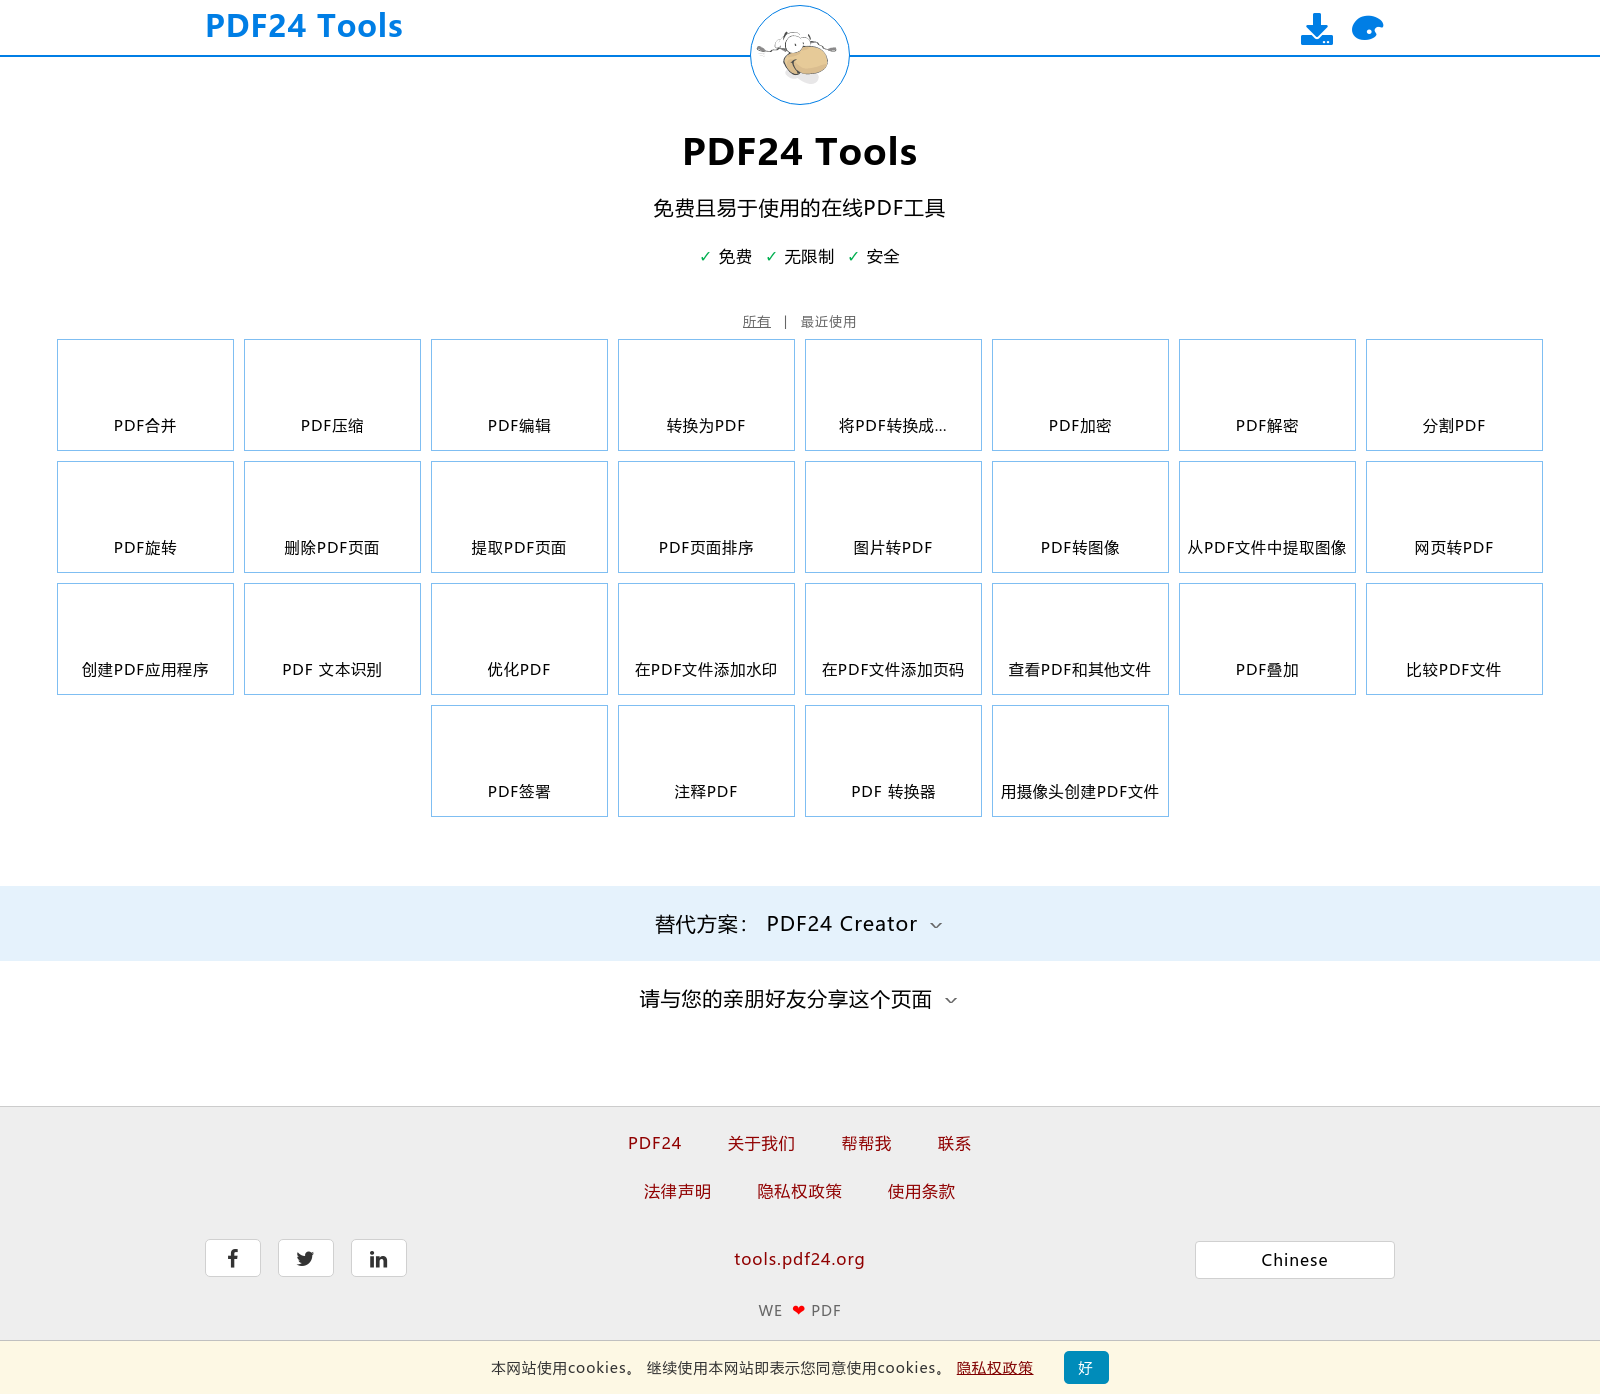Image resolution: width=1600 pixels, height=1394 pixels.
Task: Open the 注释PDF tool tile
Action: pyautogui.click(x=706, y=761)
